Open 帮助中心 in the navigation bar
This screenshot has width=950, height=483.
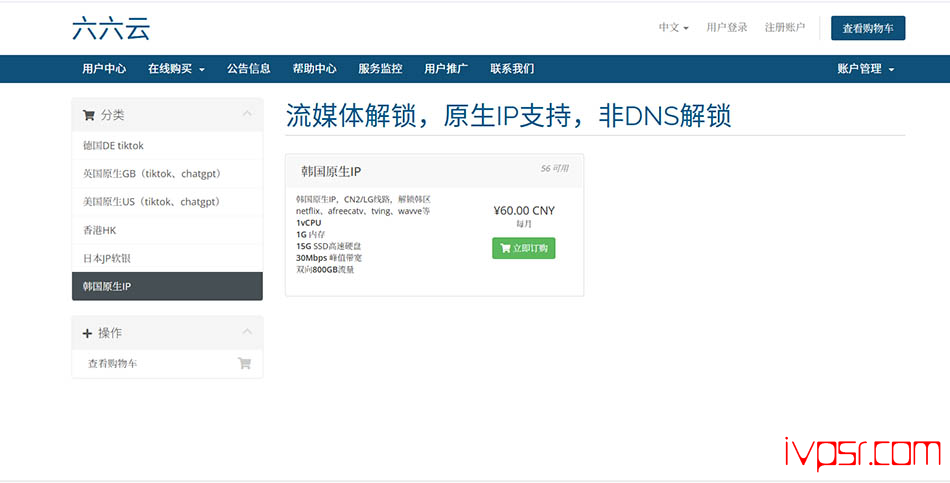pos(314,69)
